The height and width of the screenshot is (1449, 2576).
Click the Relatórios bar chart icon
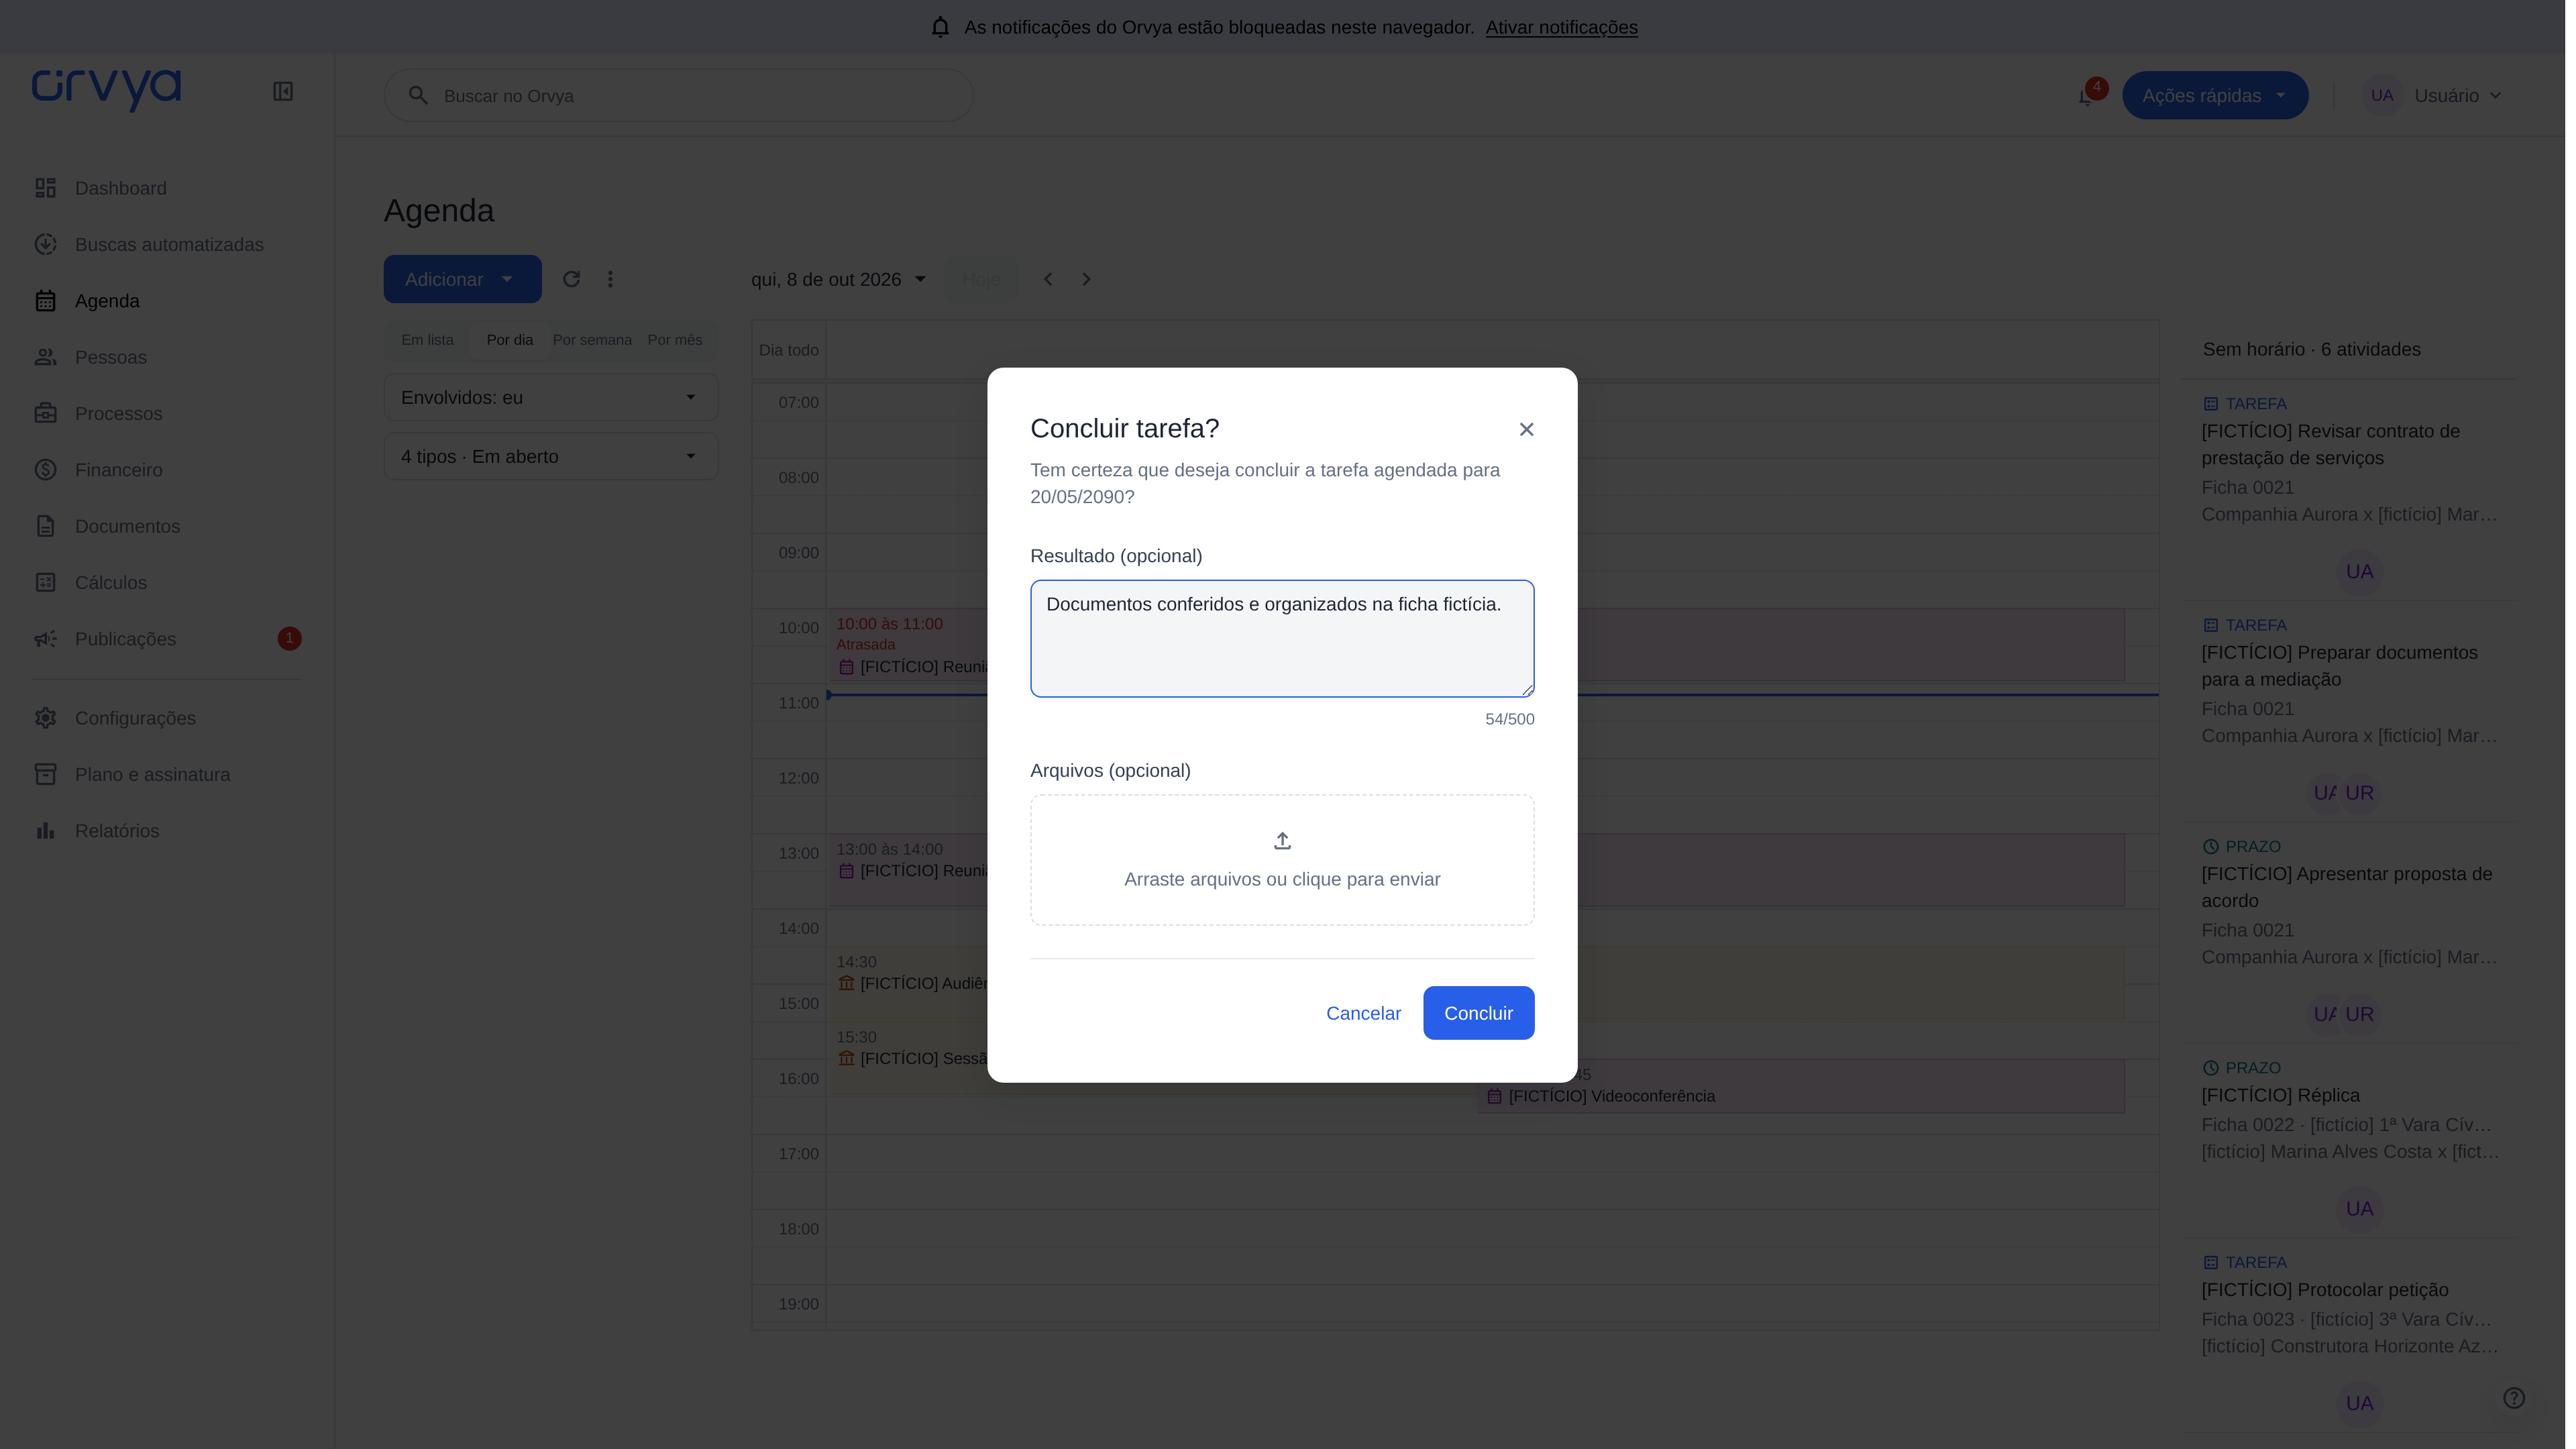(x=45, y=831)
